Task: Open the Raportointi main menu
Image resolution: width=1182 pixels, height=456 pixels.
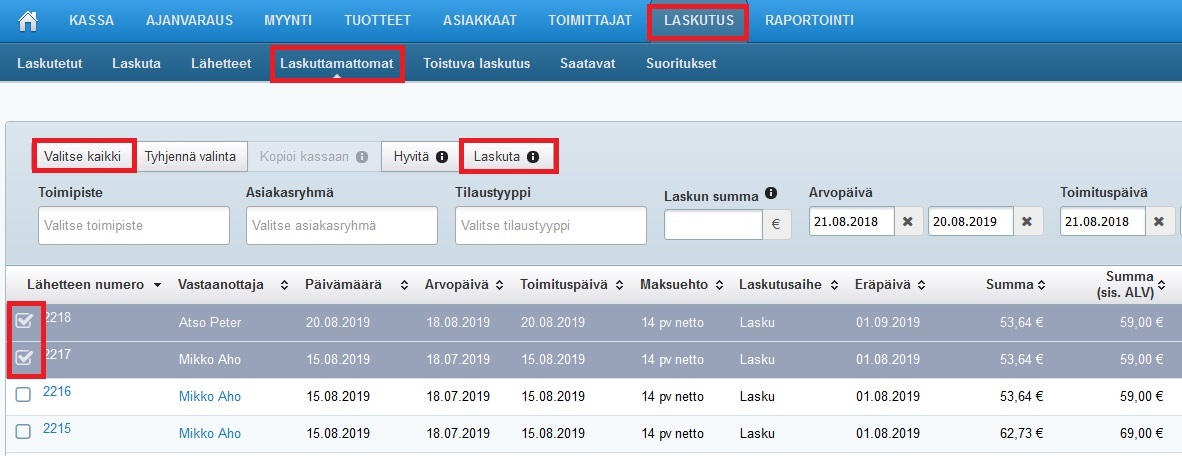Action: [809, 20]
